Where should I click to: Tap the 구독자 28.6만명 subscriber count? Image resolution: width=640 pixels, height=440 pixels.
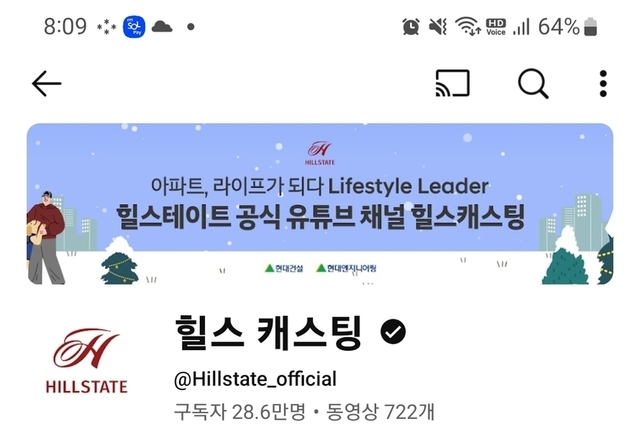(240, 411)
